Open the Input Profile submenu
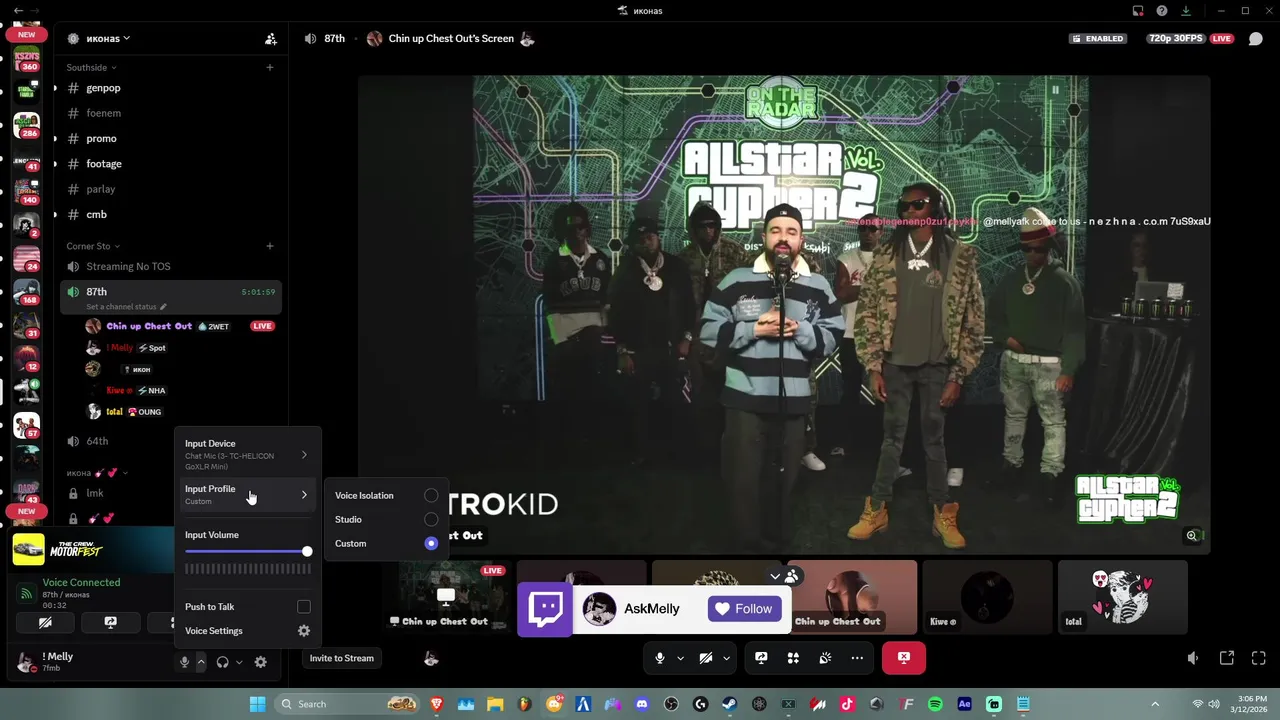 pos(247,494)
